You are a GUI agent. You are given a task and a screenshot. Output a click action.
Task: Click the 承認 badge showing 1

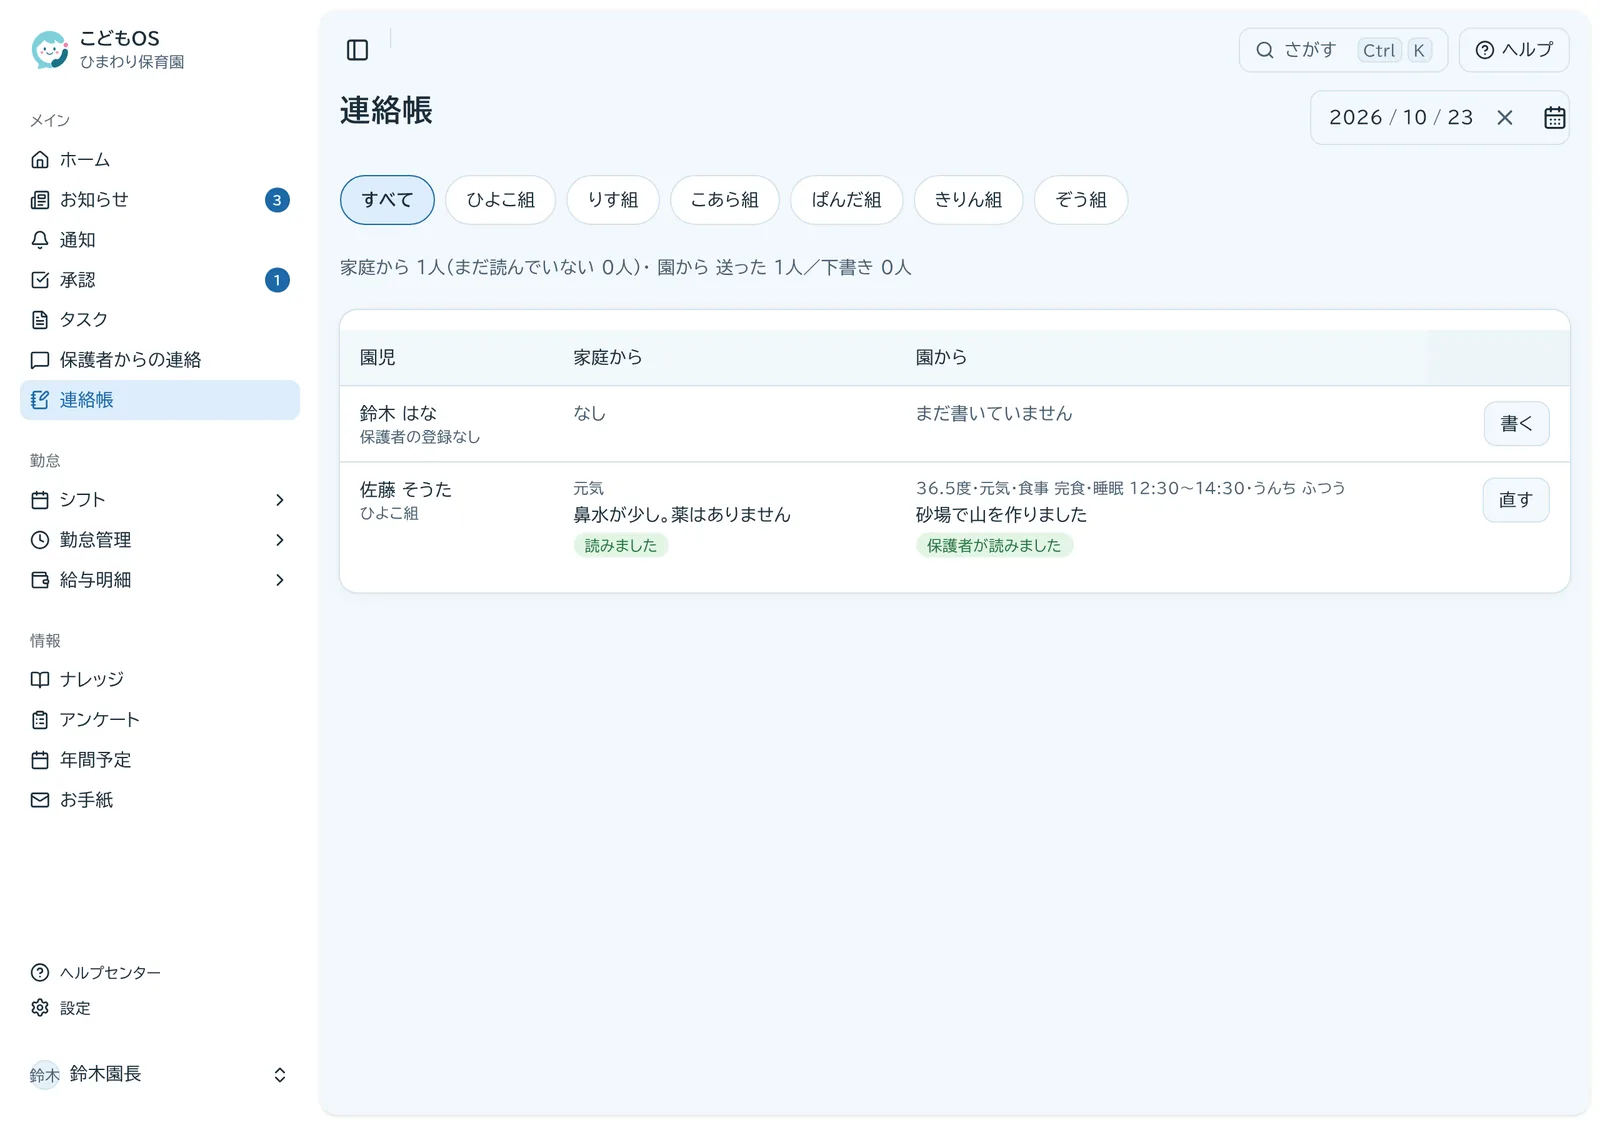pyautogui.click(x=277, y=280)
